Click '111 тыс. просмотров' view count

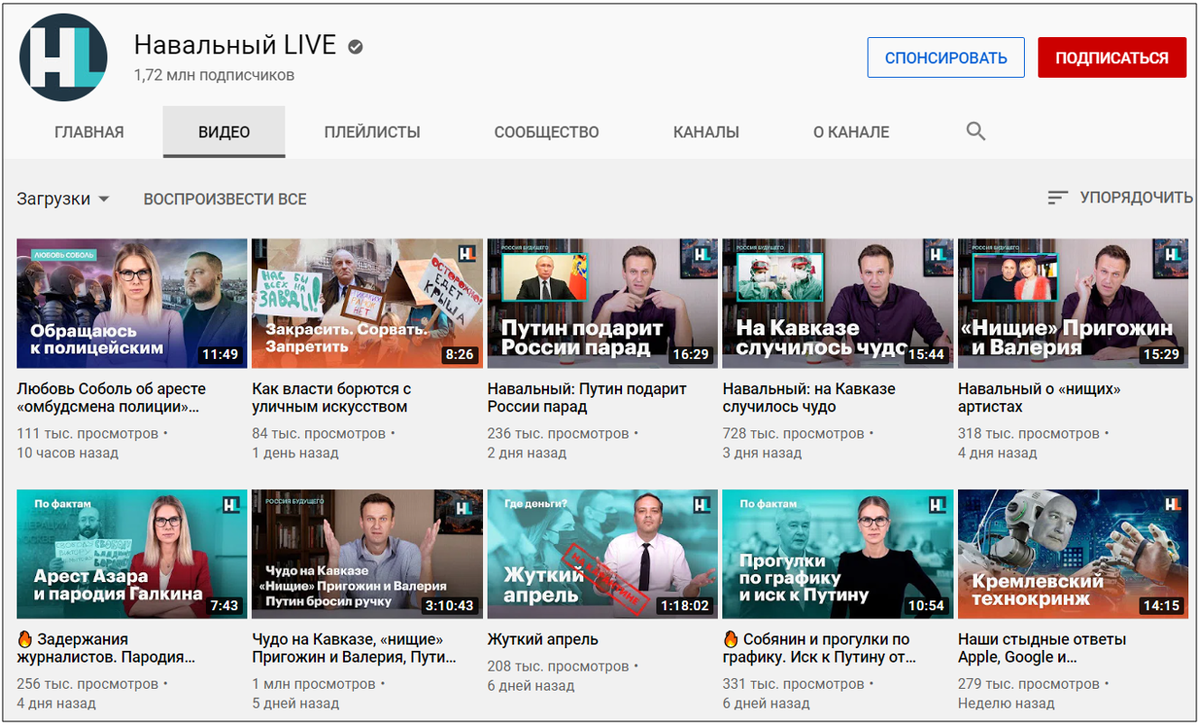tap(88, 434)
